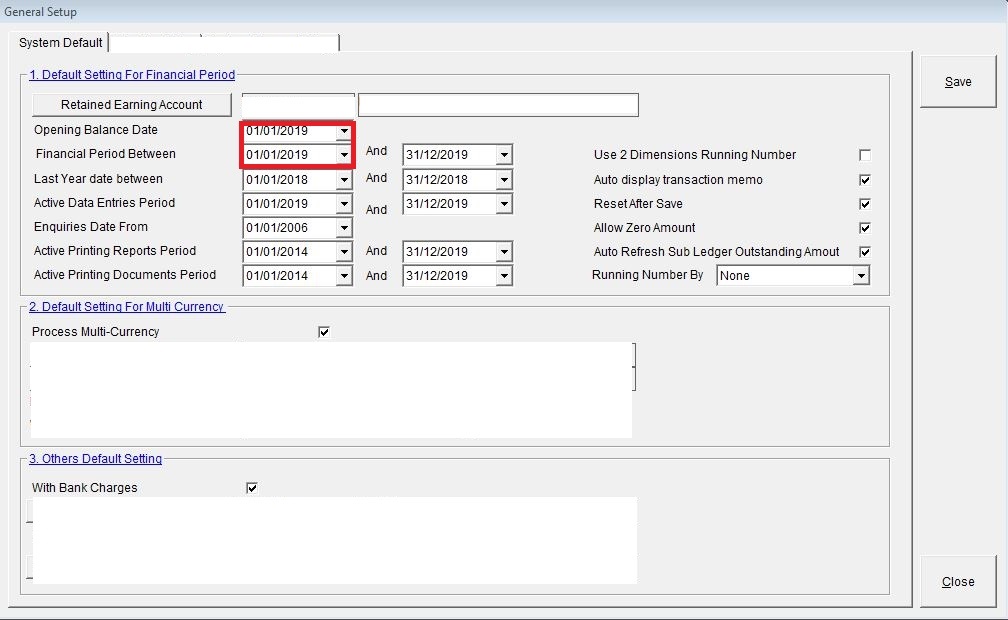
Task: Open the Opening Balance Date picker arrow
Action: (344, 131)
